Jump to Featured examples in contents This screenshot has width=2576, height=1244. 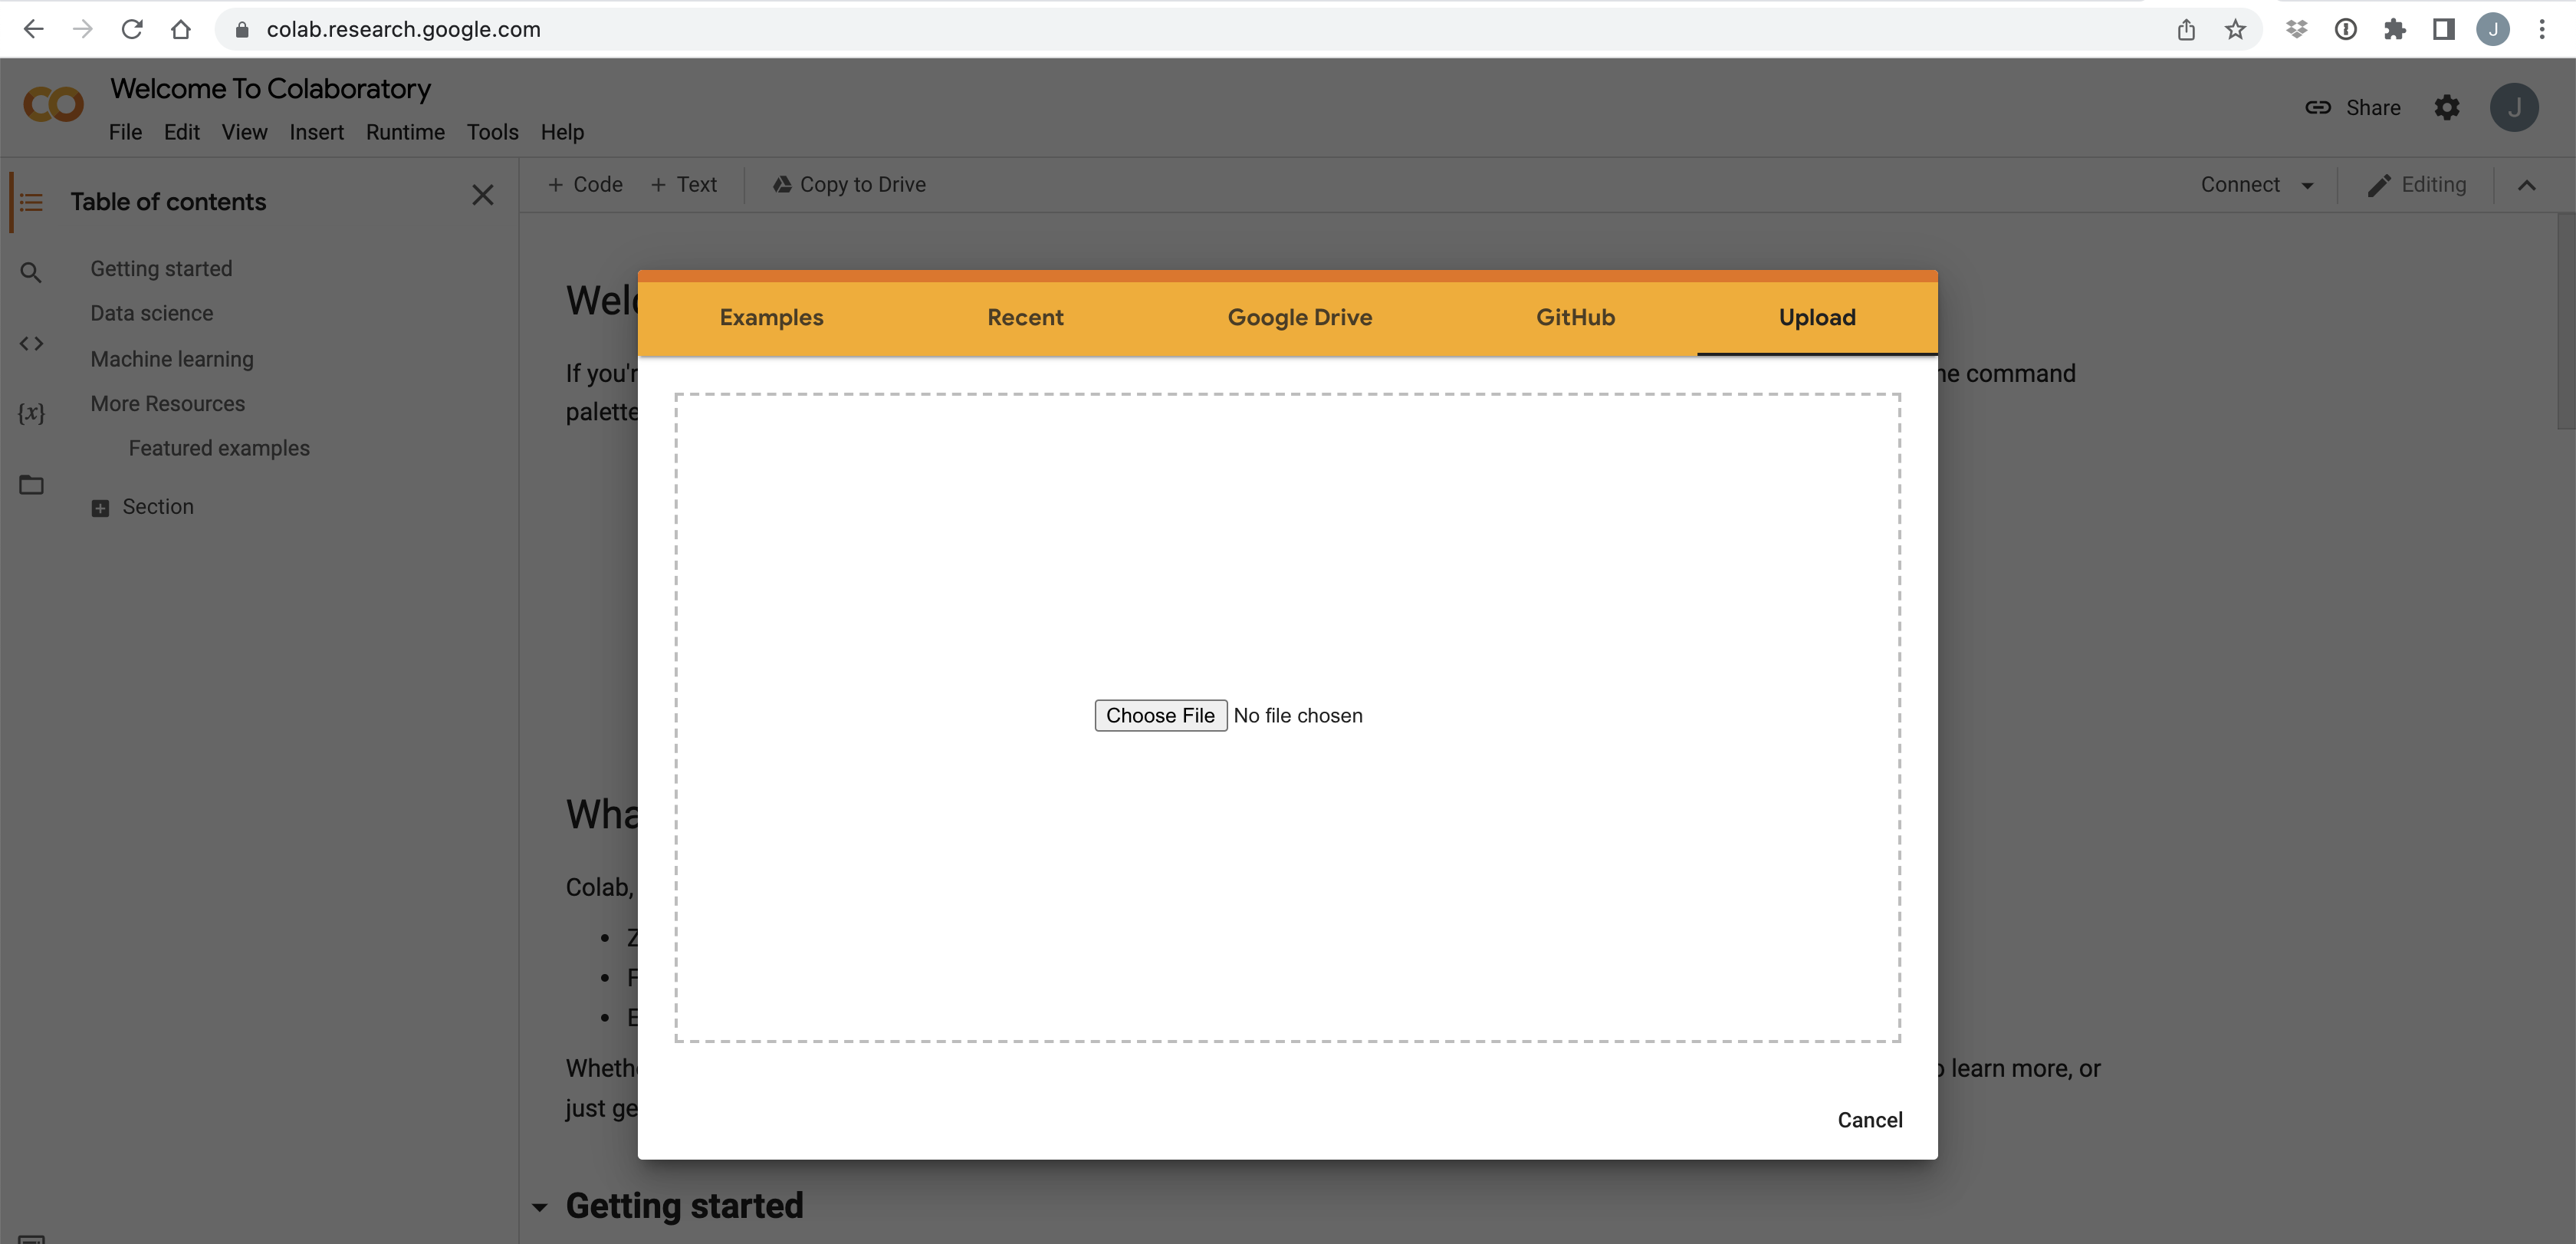219,449
